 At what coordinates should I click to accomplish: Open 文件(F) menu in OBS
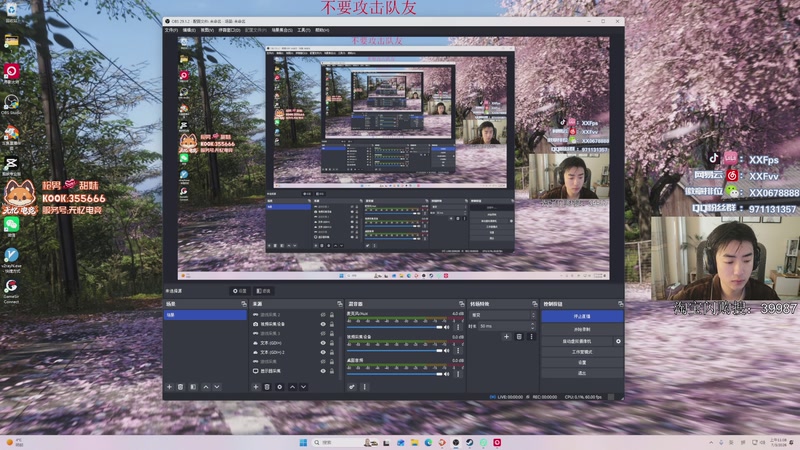[171, 30]
